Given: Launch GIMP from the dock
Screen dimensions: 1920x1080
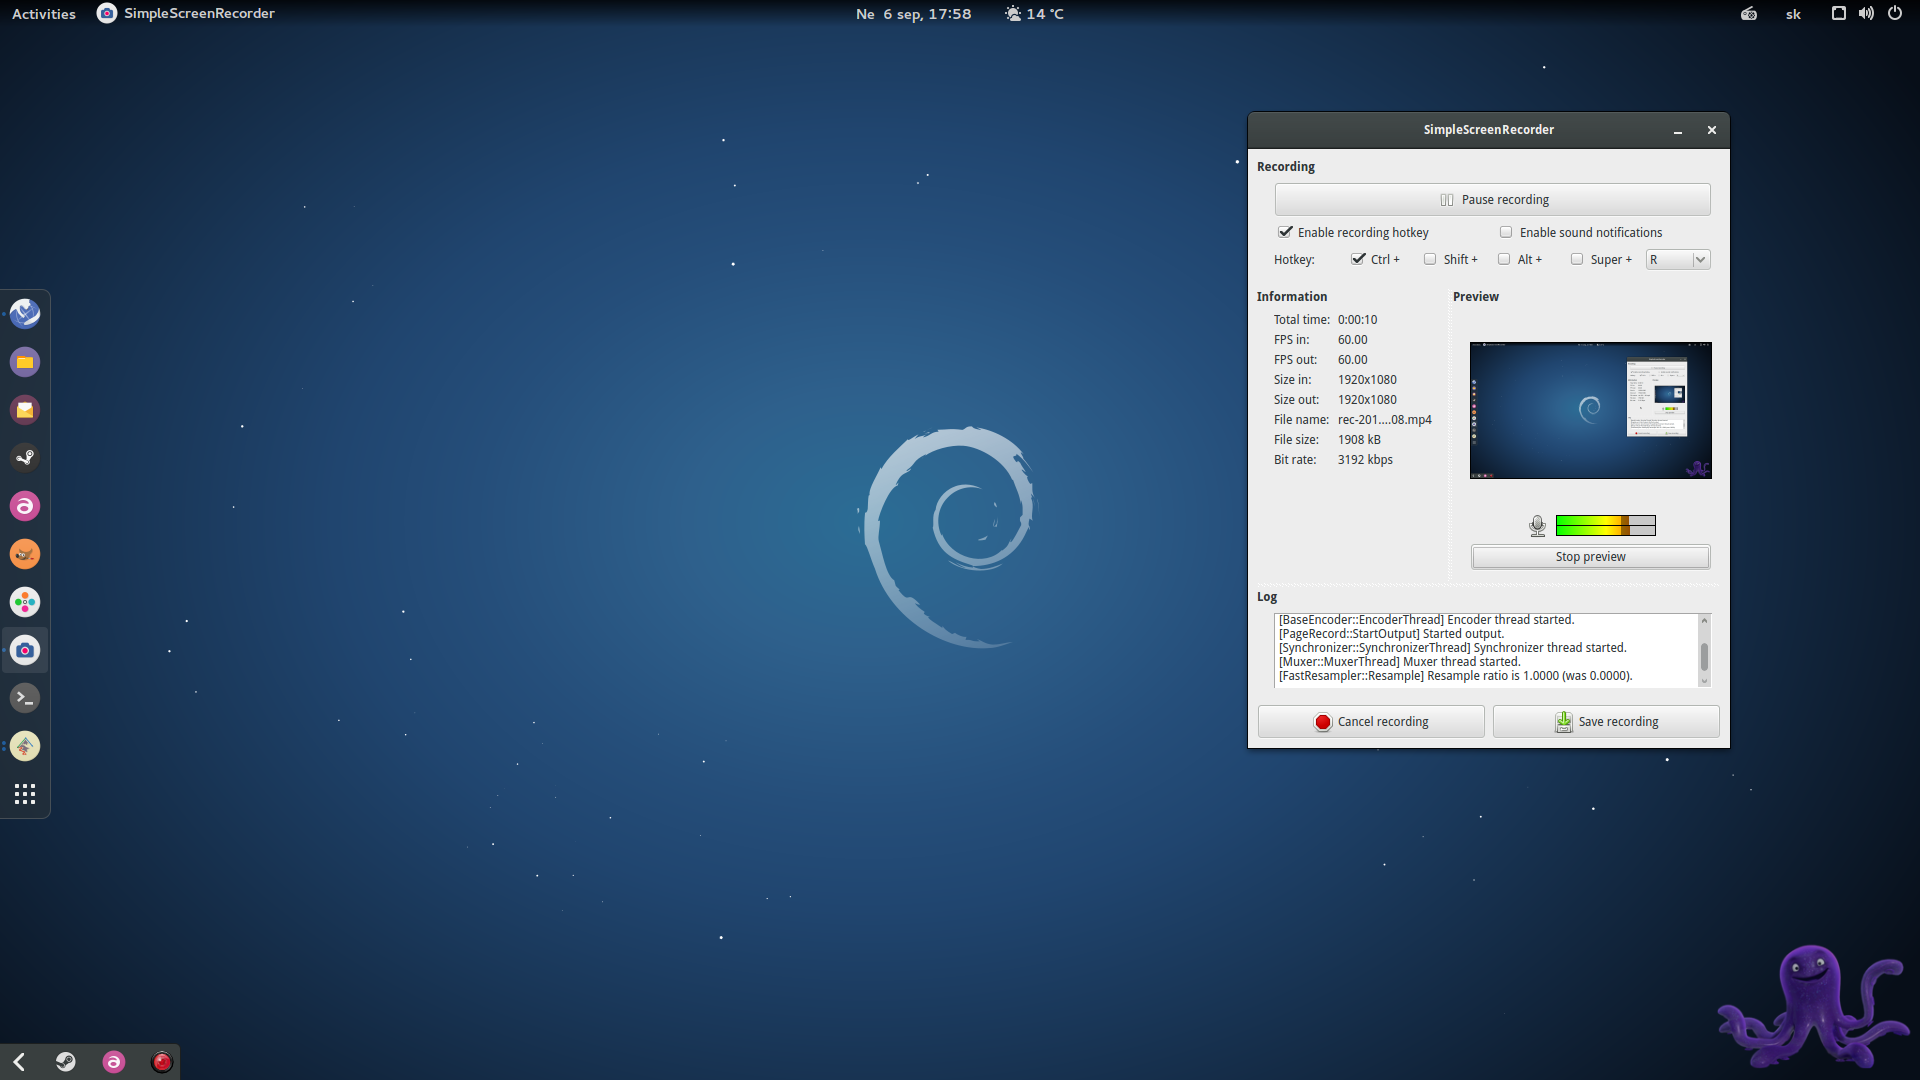Looking at the screenshot, I should [25, 554].
